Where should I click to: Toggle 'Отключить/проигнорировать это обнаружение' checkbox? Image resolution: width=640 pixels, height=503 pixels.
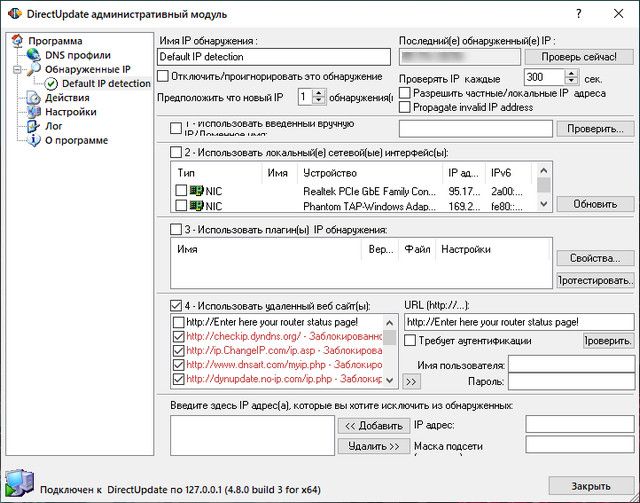(164, 77)
